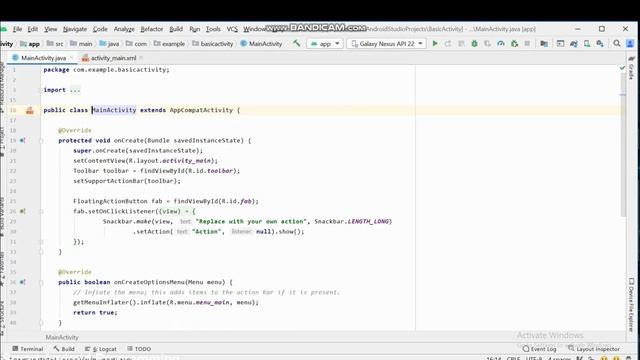
Task: Click override gutter icon beside onCreate method
Action: pyautogui.click(x=23, y=140)
